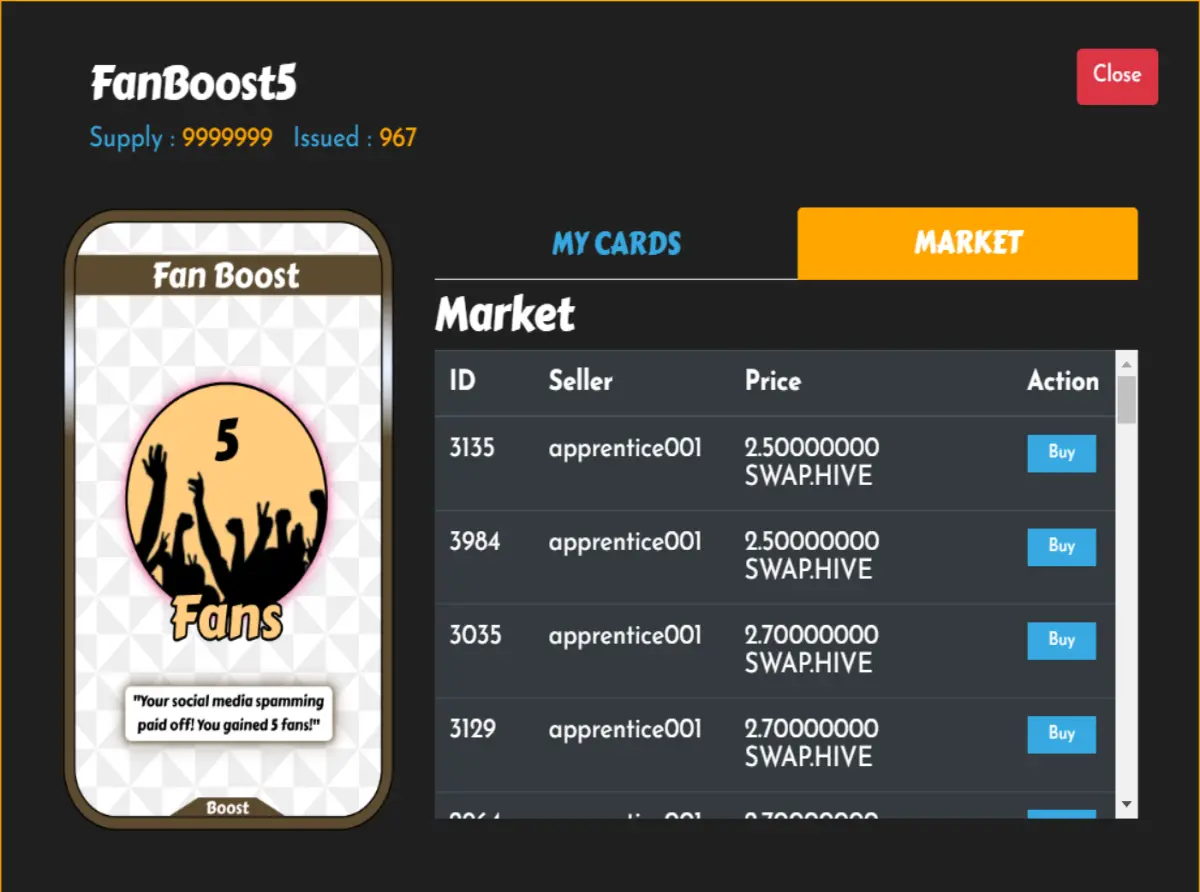Click the Boost label at card bottom
The height and width of the screenshot is (892, 1200).
(x=228, y=808)
